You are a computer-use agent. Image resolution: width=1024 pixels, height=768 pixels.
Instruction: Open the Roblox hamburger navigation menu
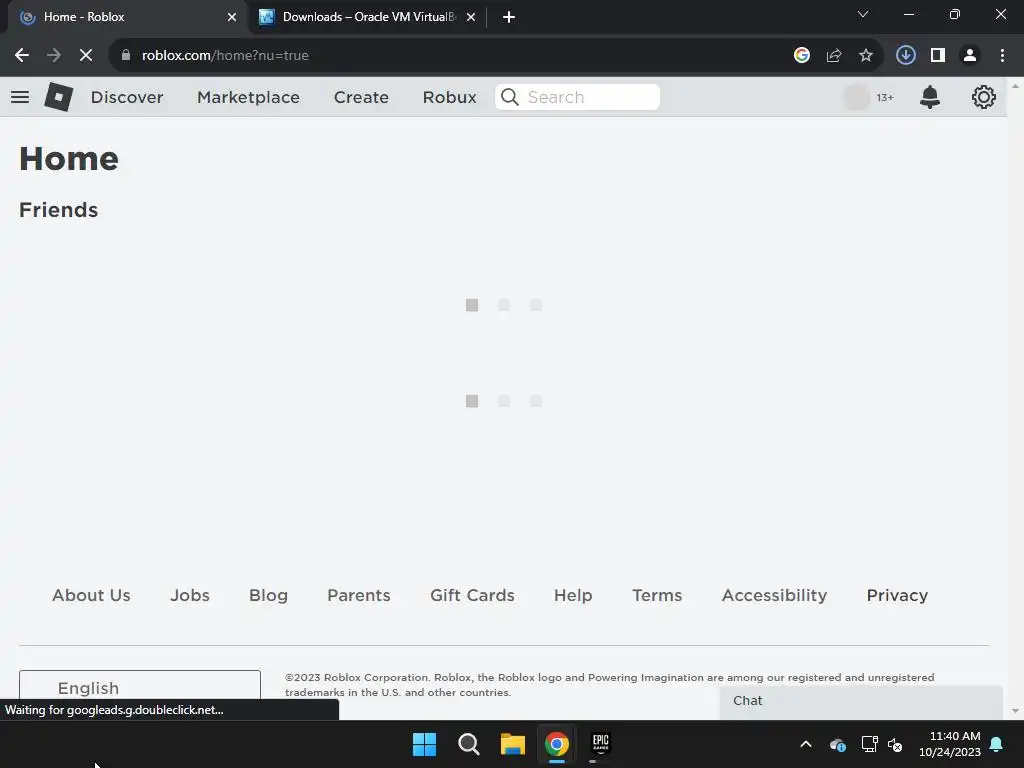pos(20,97)
